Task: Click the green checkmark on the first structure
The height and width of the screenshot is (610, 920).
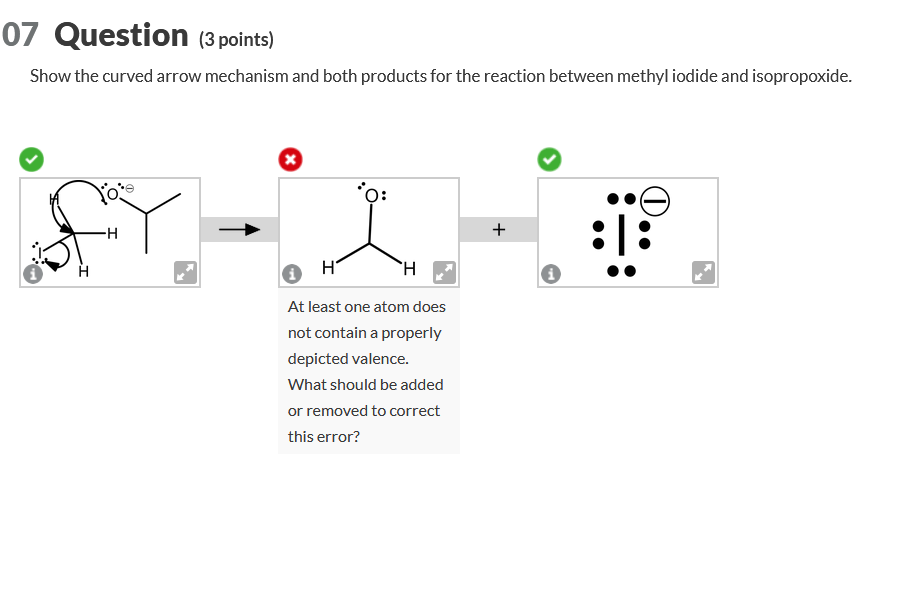Action: (32, 159)
